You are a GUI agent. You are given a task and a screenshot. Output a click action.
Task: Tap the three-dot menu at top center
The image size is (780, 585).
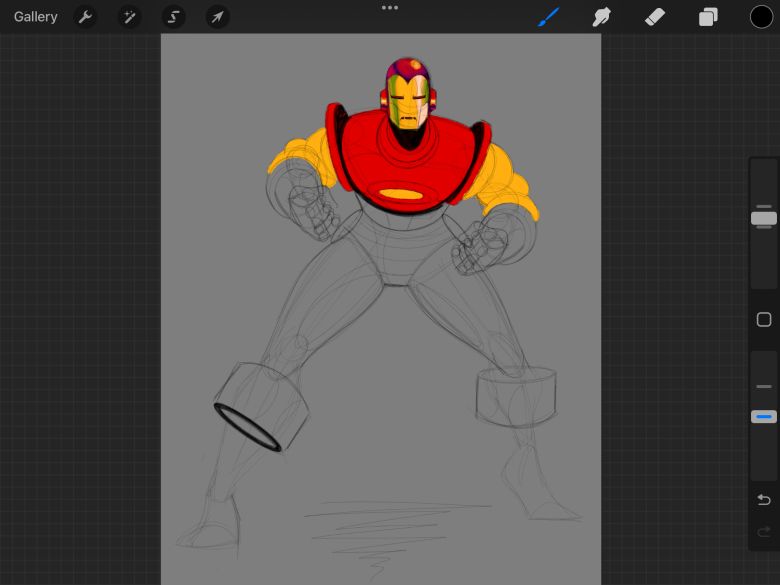tap(390, 7)
